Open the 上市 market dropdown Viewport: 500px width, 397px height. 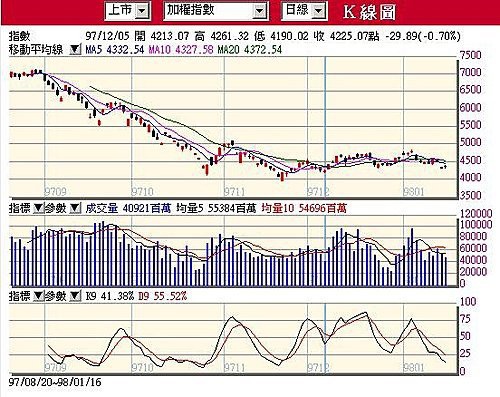[x=128, y=11]
